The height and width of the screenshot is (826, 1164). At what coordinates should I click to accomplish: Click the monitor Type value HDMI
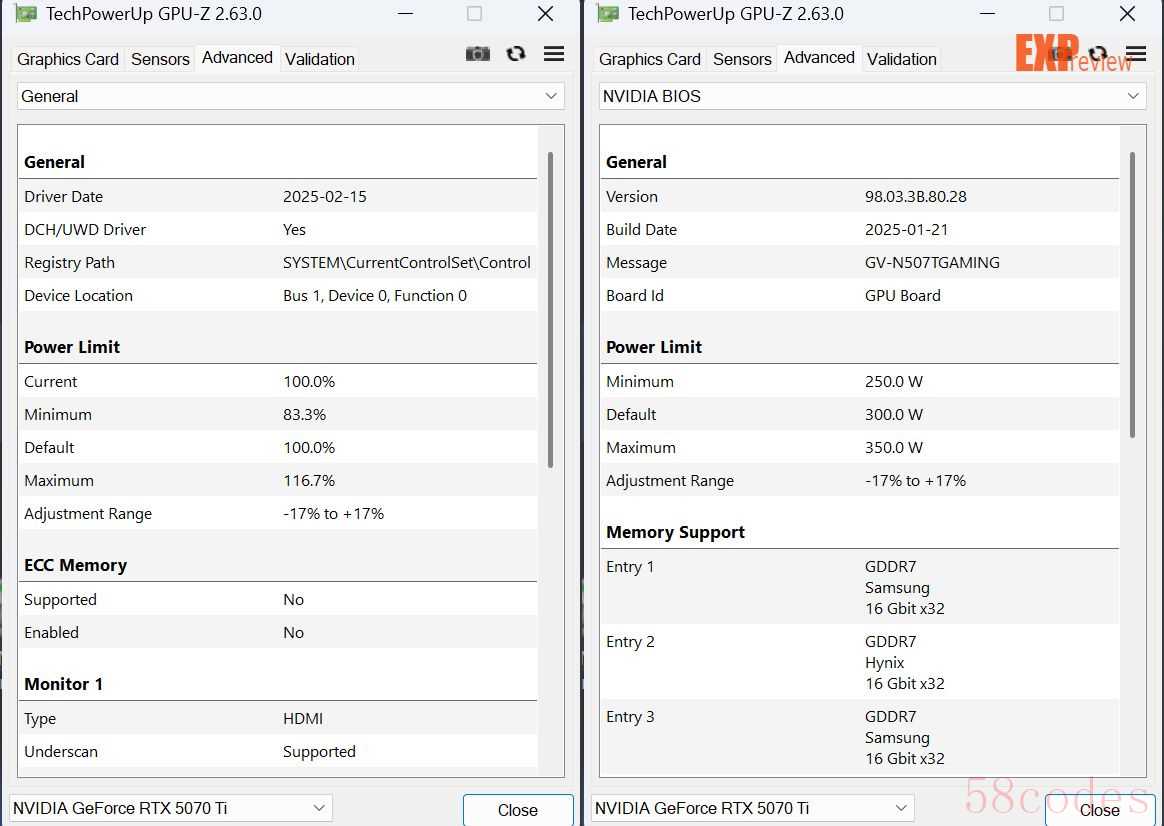tap(303, 718)
